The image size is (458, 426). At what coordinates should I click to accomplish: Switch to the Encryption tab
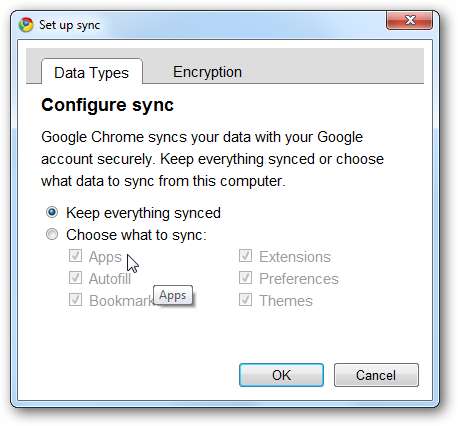pyautogui.click(x=207, y=72)
